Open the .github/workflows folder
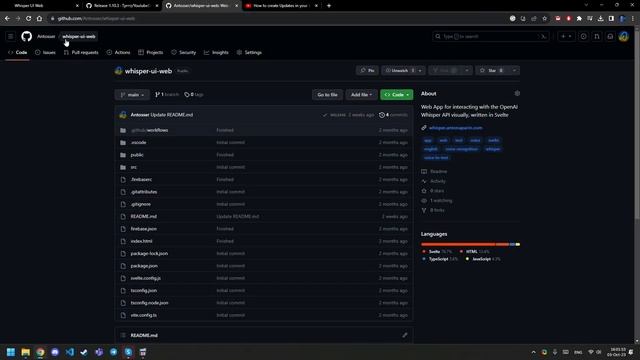The width and height of the screenshot is (640, 360). click(x=149, y=130)
